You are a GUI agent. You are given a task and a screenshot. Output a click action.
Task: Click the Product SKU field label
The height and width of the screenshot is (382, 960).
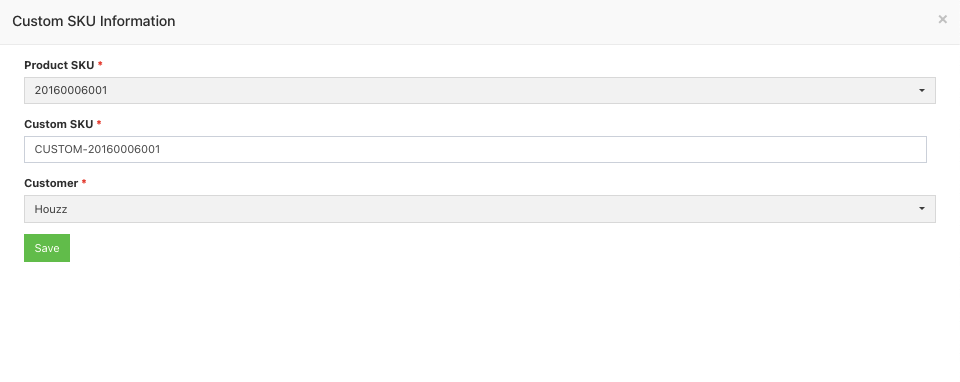(59, 65)
